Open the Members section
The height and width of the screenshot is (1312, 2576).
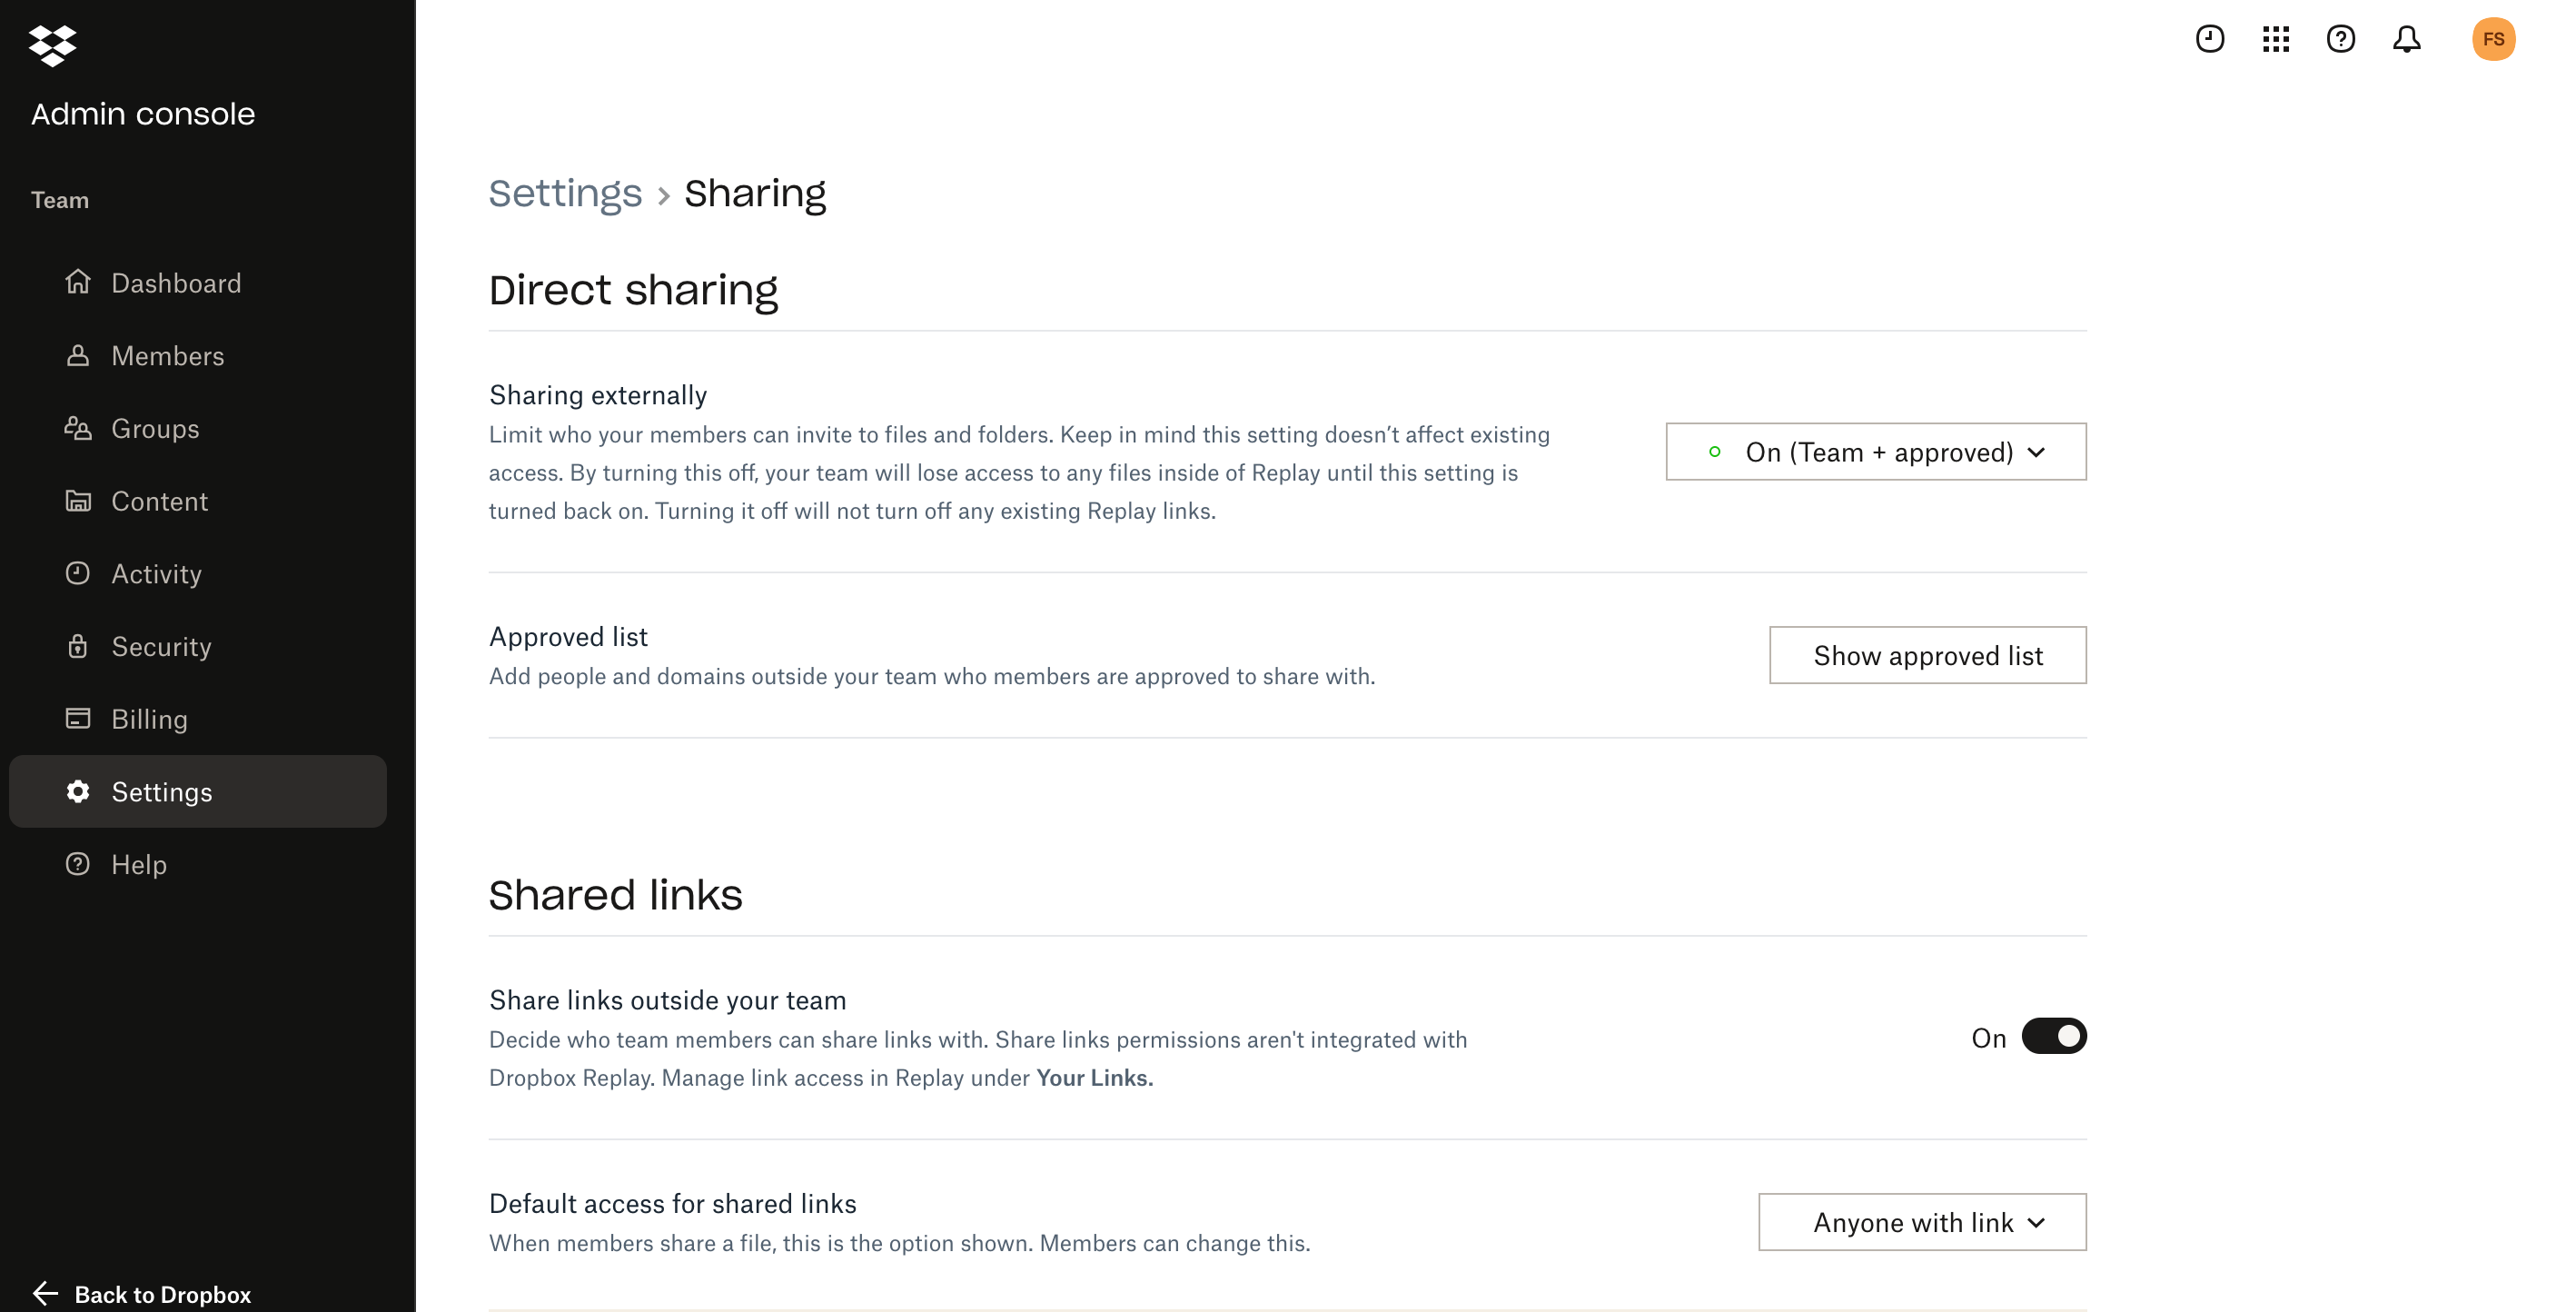[167, 356]
